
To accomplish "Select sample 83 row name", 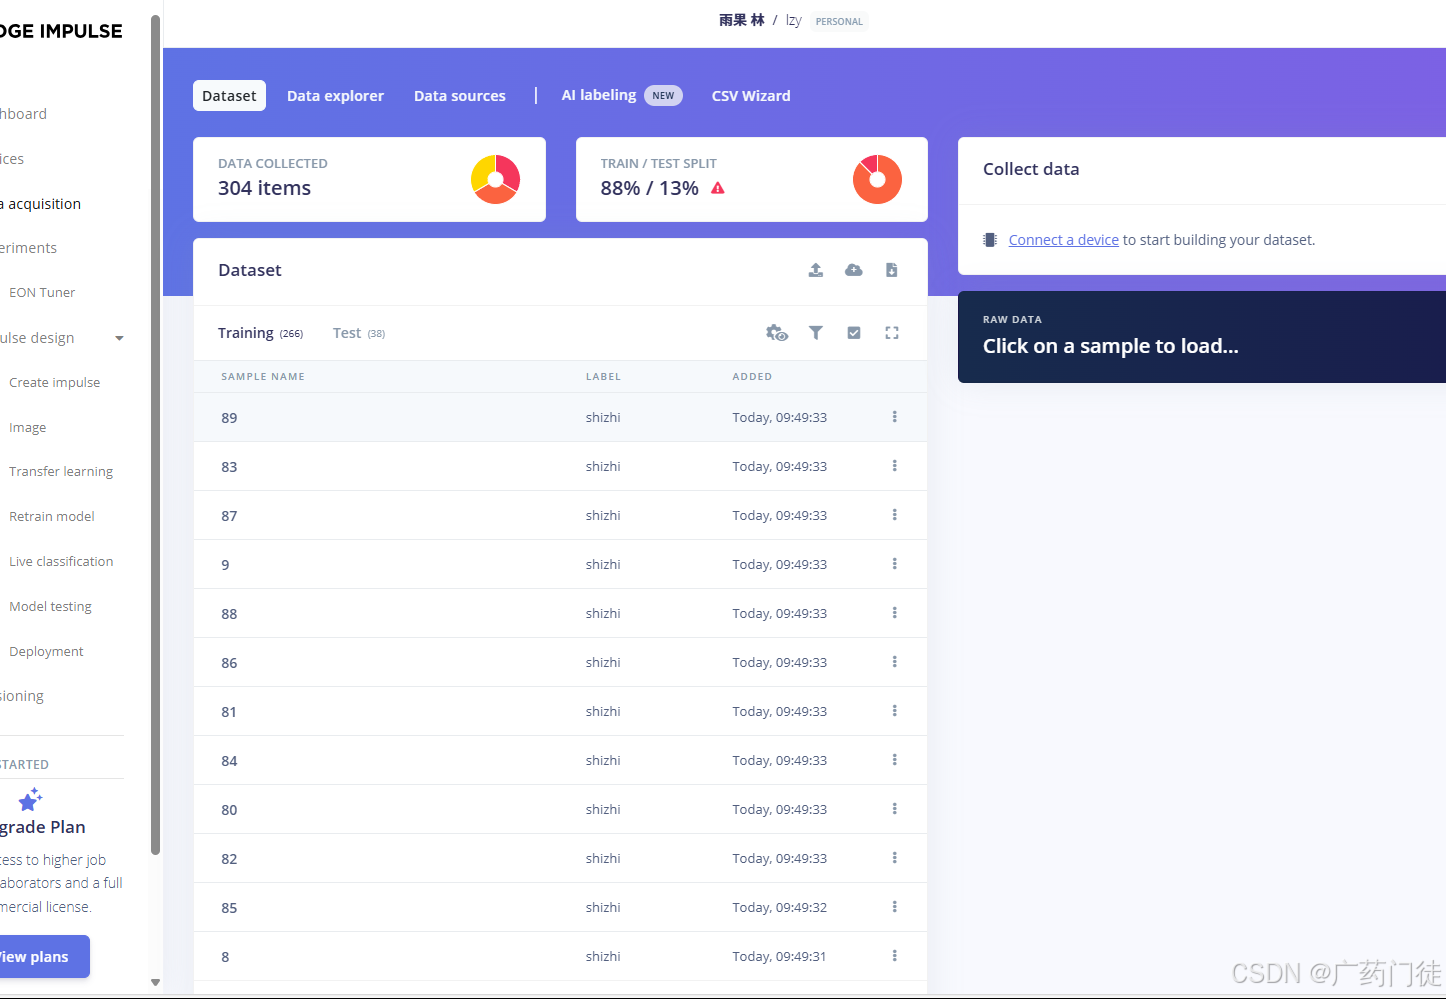I will [x=229, y=467].
